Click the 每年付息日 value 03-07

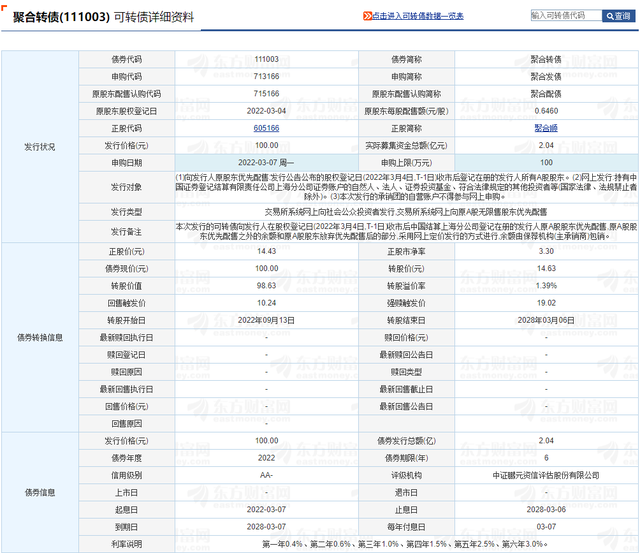point(546,526)
